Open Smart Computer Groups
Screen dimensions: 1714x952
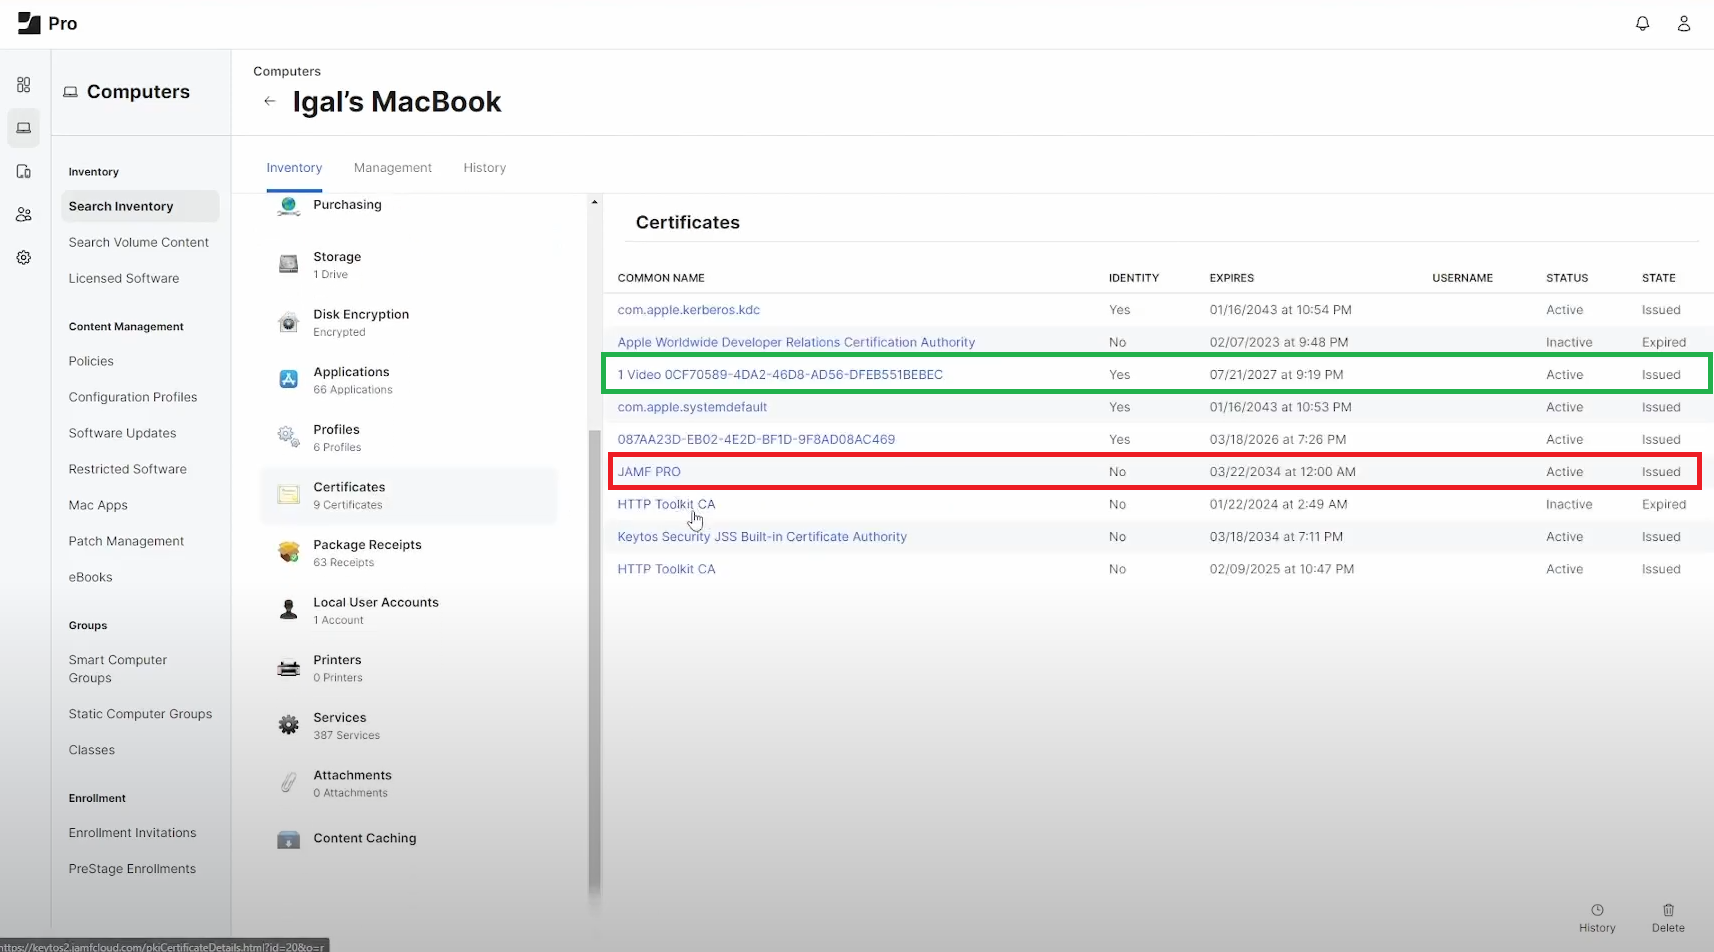(x=117, y=669)
